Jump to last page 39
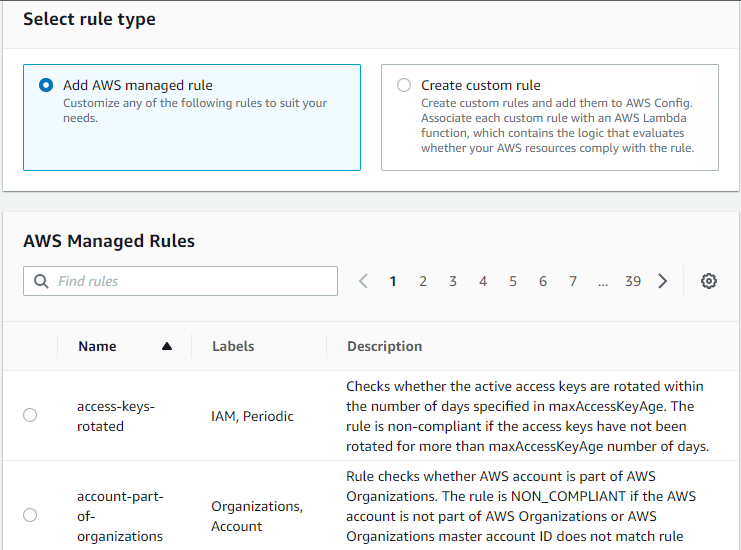This screenshot has height=550, width=741. pos(633,281)
